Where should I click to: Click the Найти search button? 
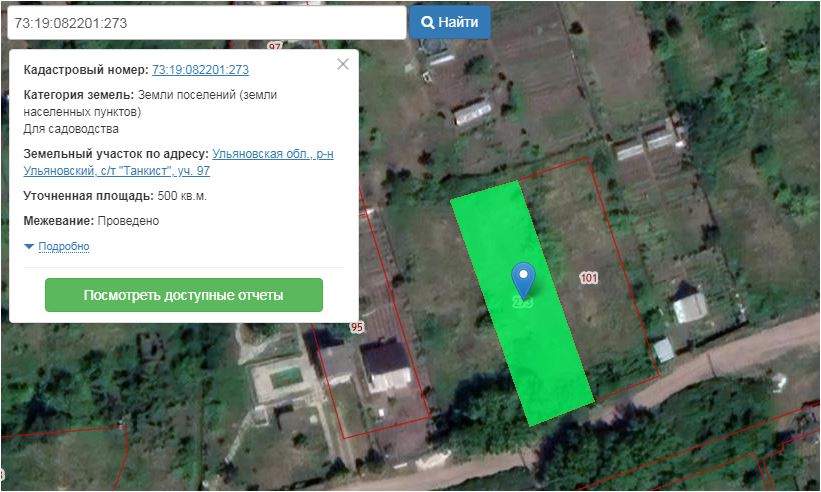pyautogui.click(x=449, y=22)
